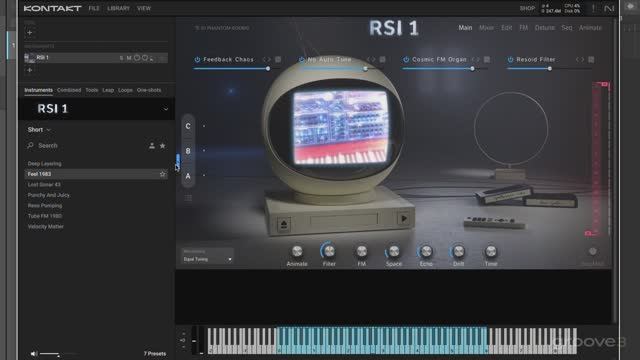Switch to the Detune page
This screenshot has height=360, width=640.
point(545,28)
